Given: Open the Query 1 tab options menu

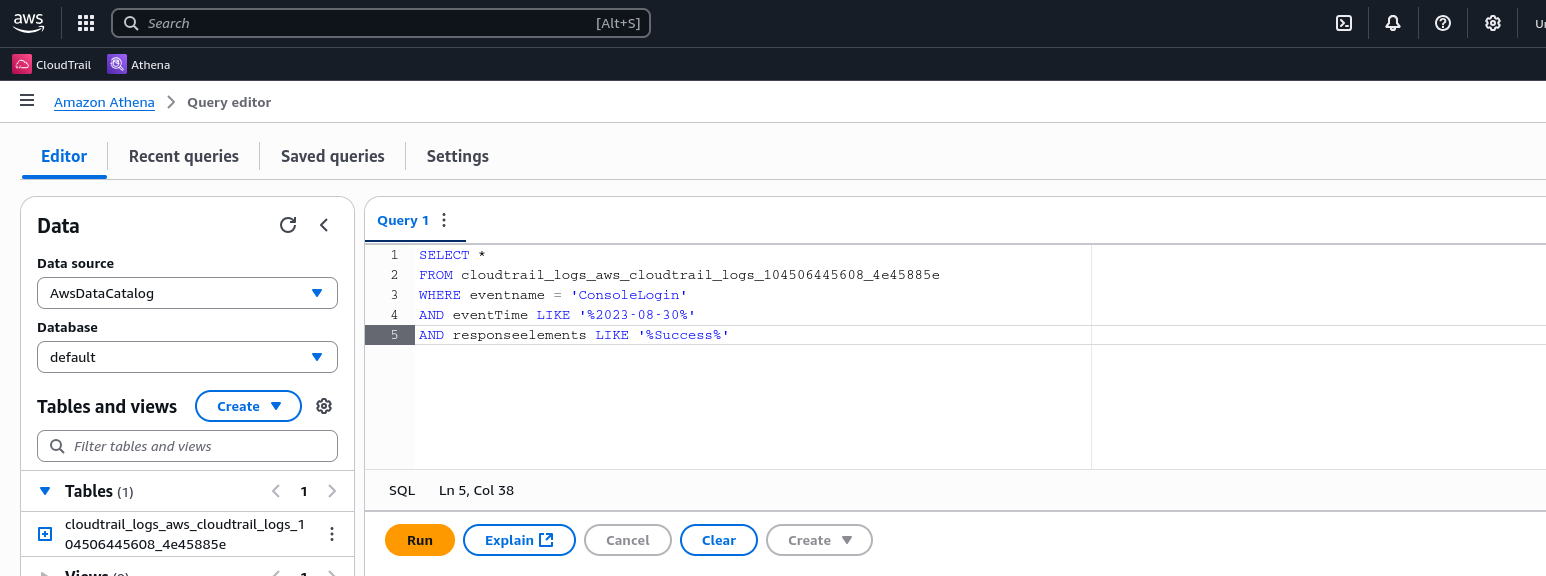Looking at the screenshot, I should click(x=444, y=220).
